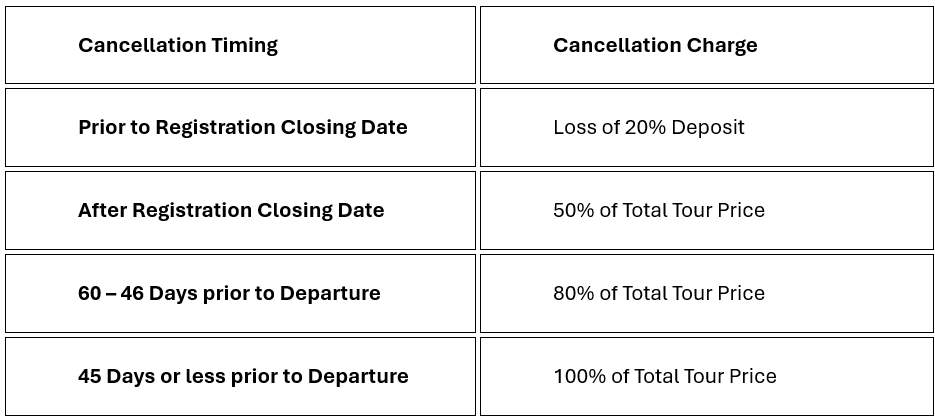Click the 100% value text
935x418 pixels.
[x=577, y=376]
